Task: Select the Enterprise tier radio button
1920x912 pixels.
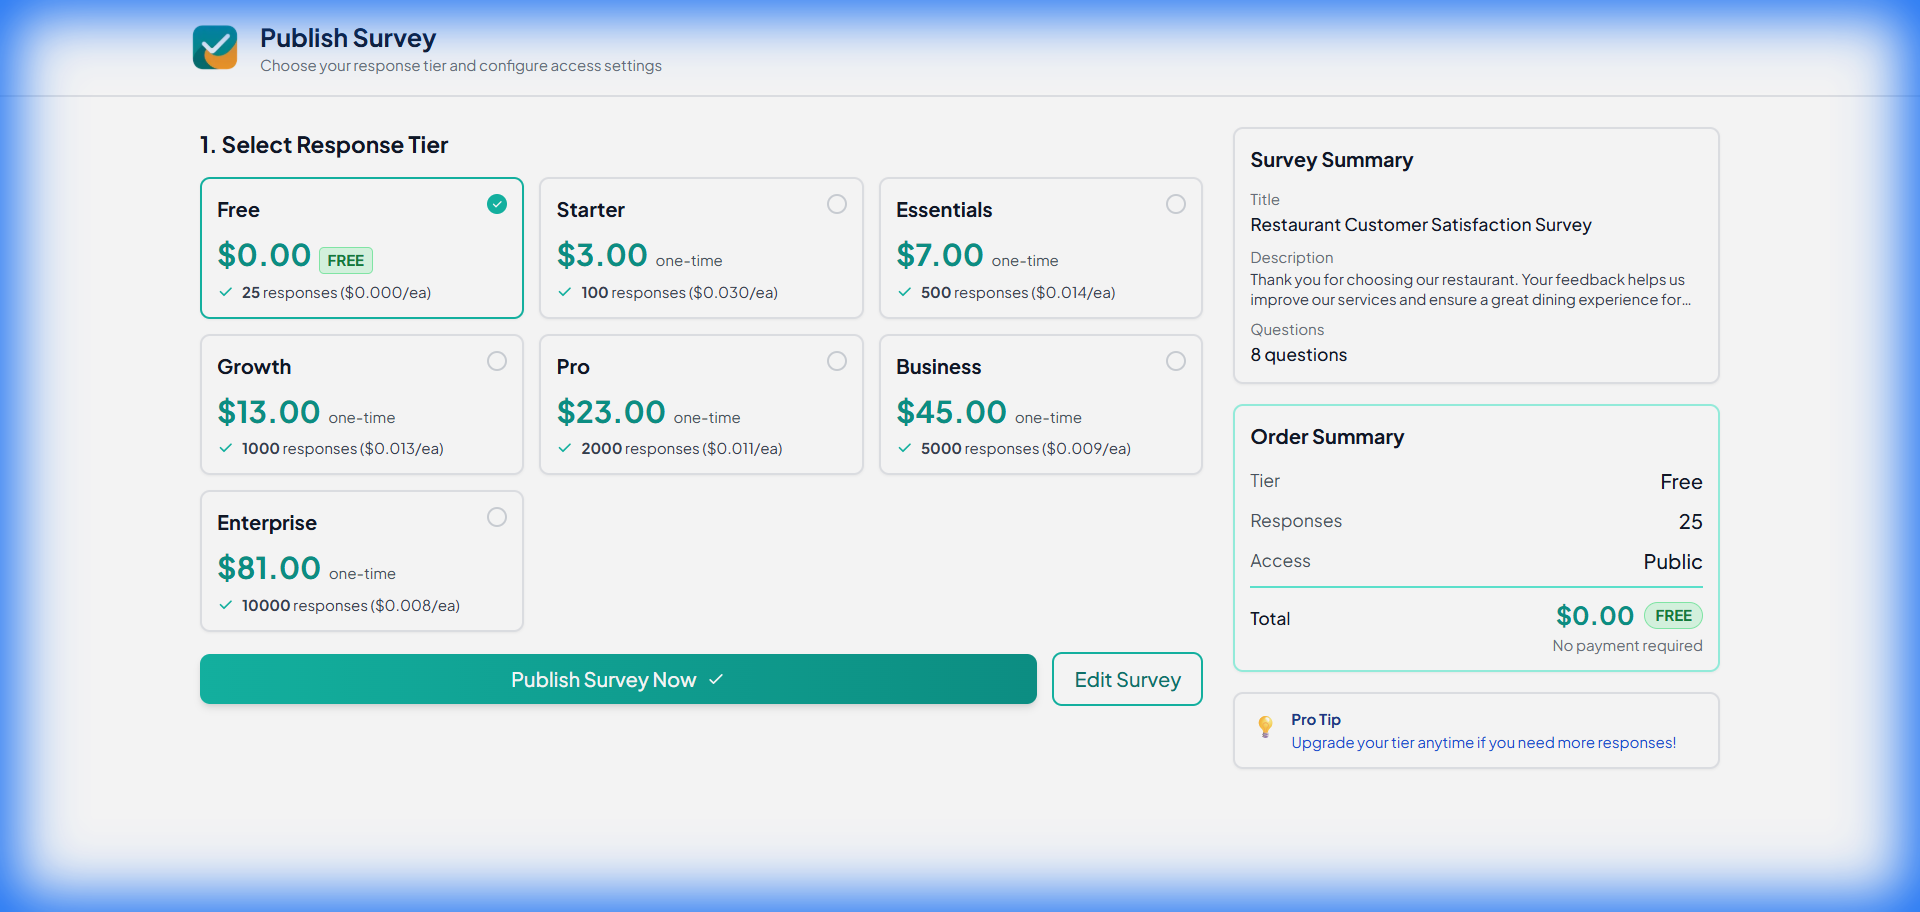Action: (497, 517)
